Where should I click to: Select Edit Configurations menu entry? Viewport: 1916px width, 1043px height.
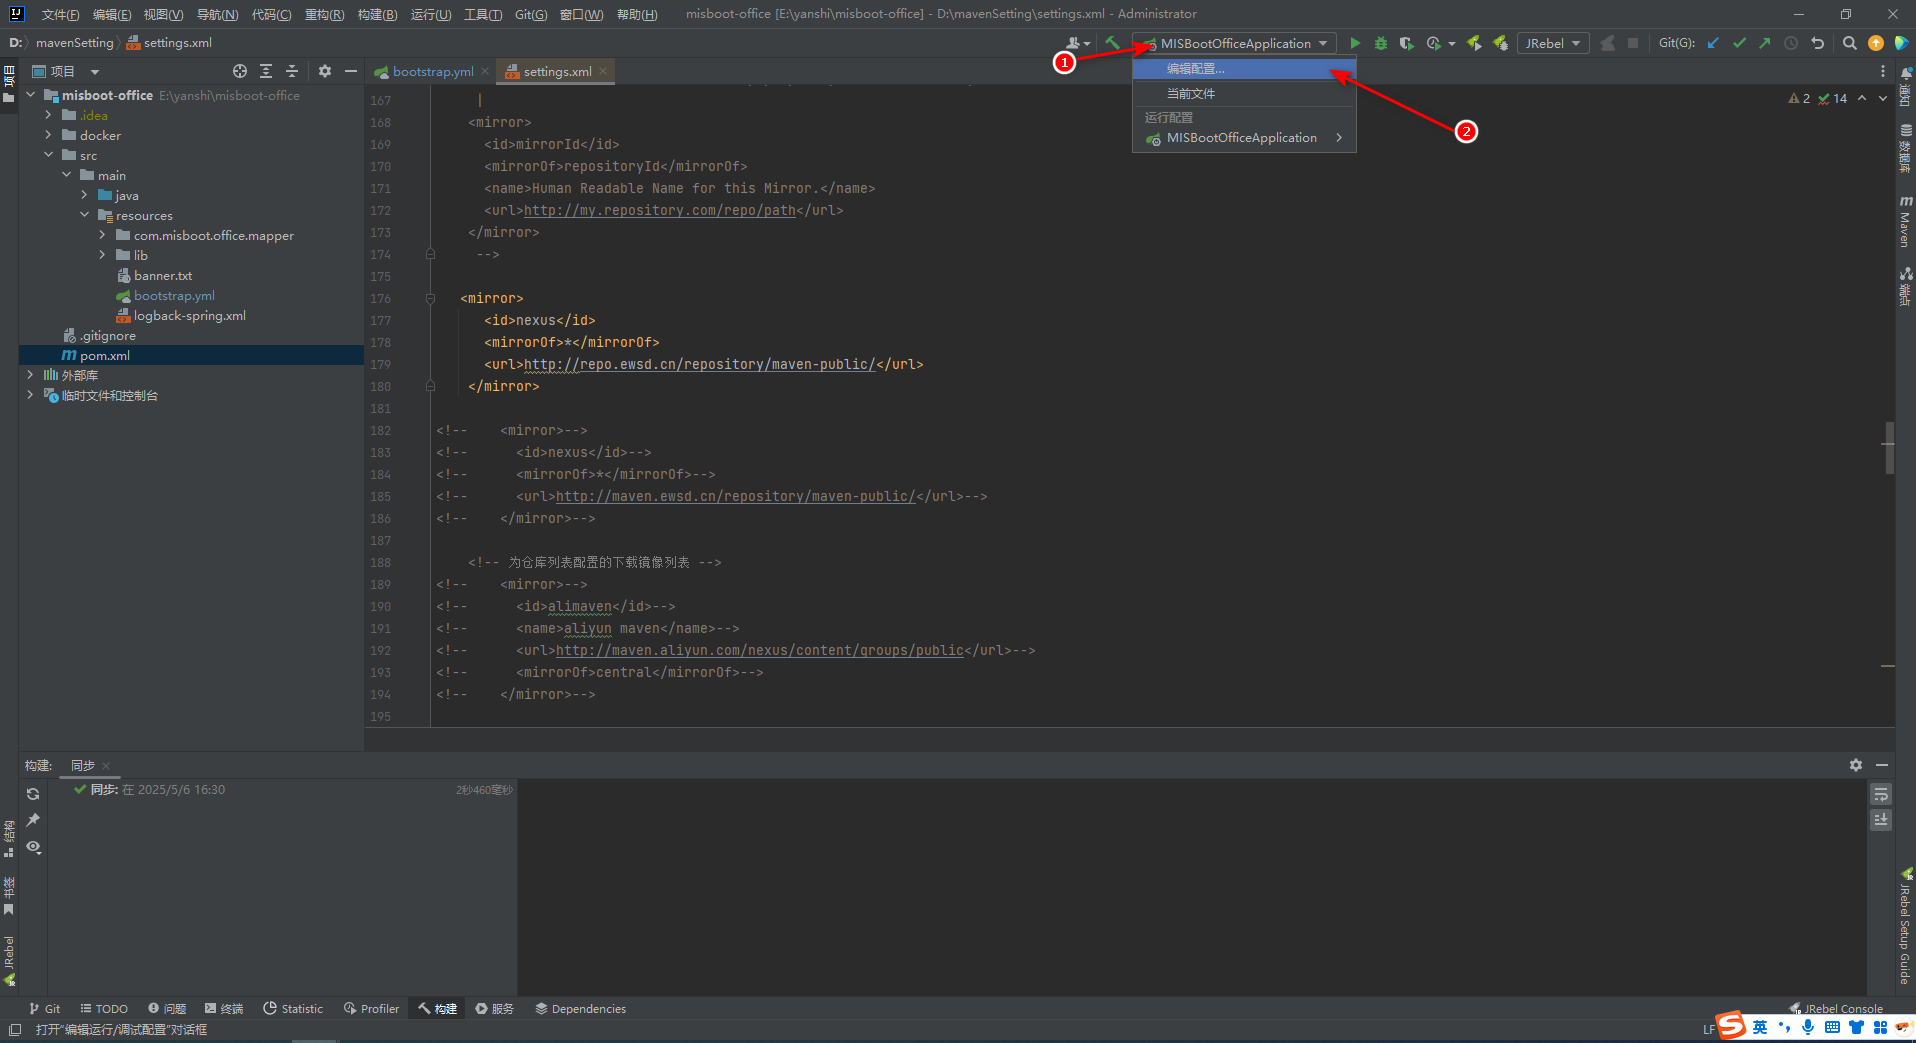pyautogui.click(x=1243, y=69)
